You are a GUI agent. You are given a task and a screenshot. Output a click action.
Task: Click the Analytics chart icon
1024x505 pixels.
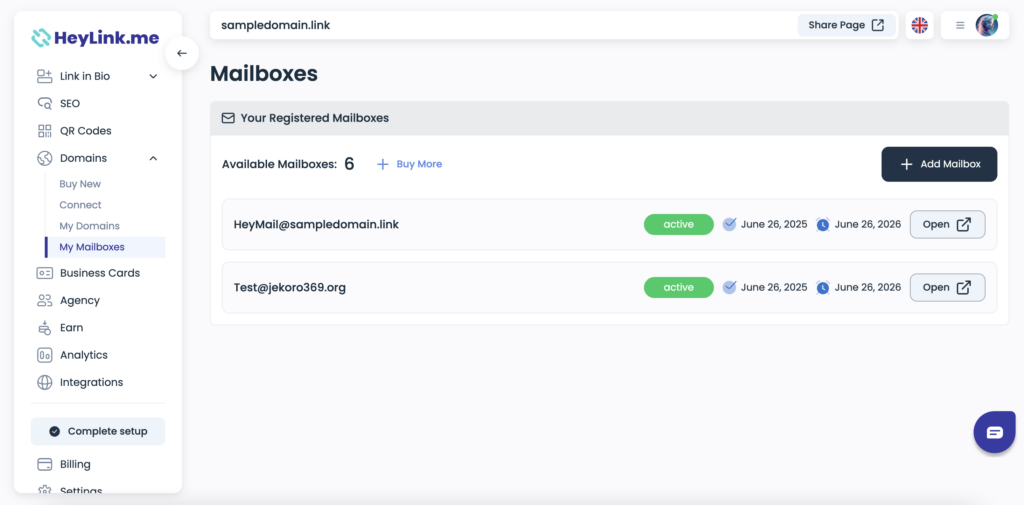[44, 355]
